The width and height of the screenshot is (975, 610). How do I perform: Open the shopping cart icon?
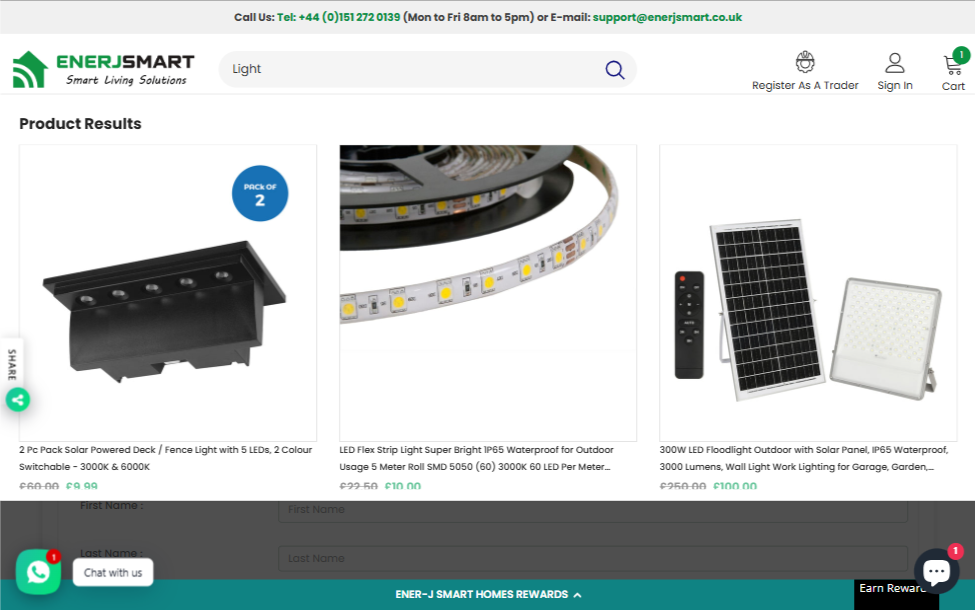tap(953, 66)
